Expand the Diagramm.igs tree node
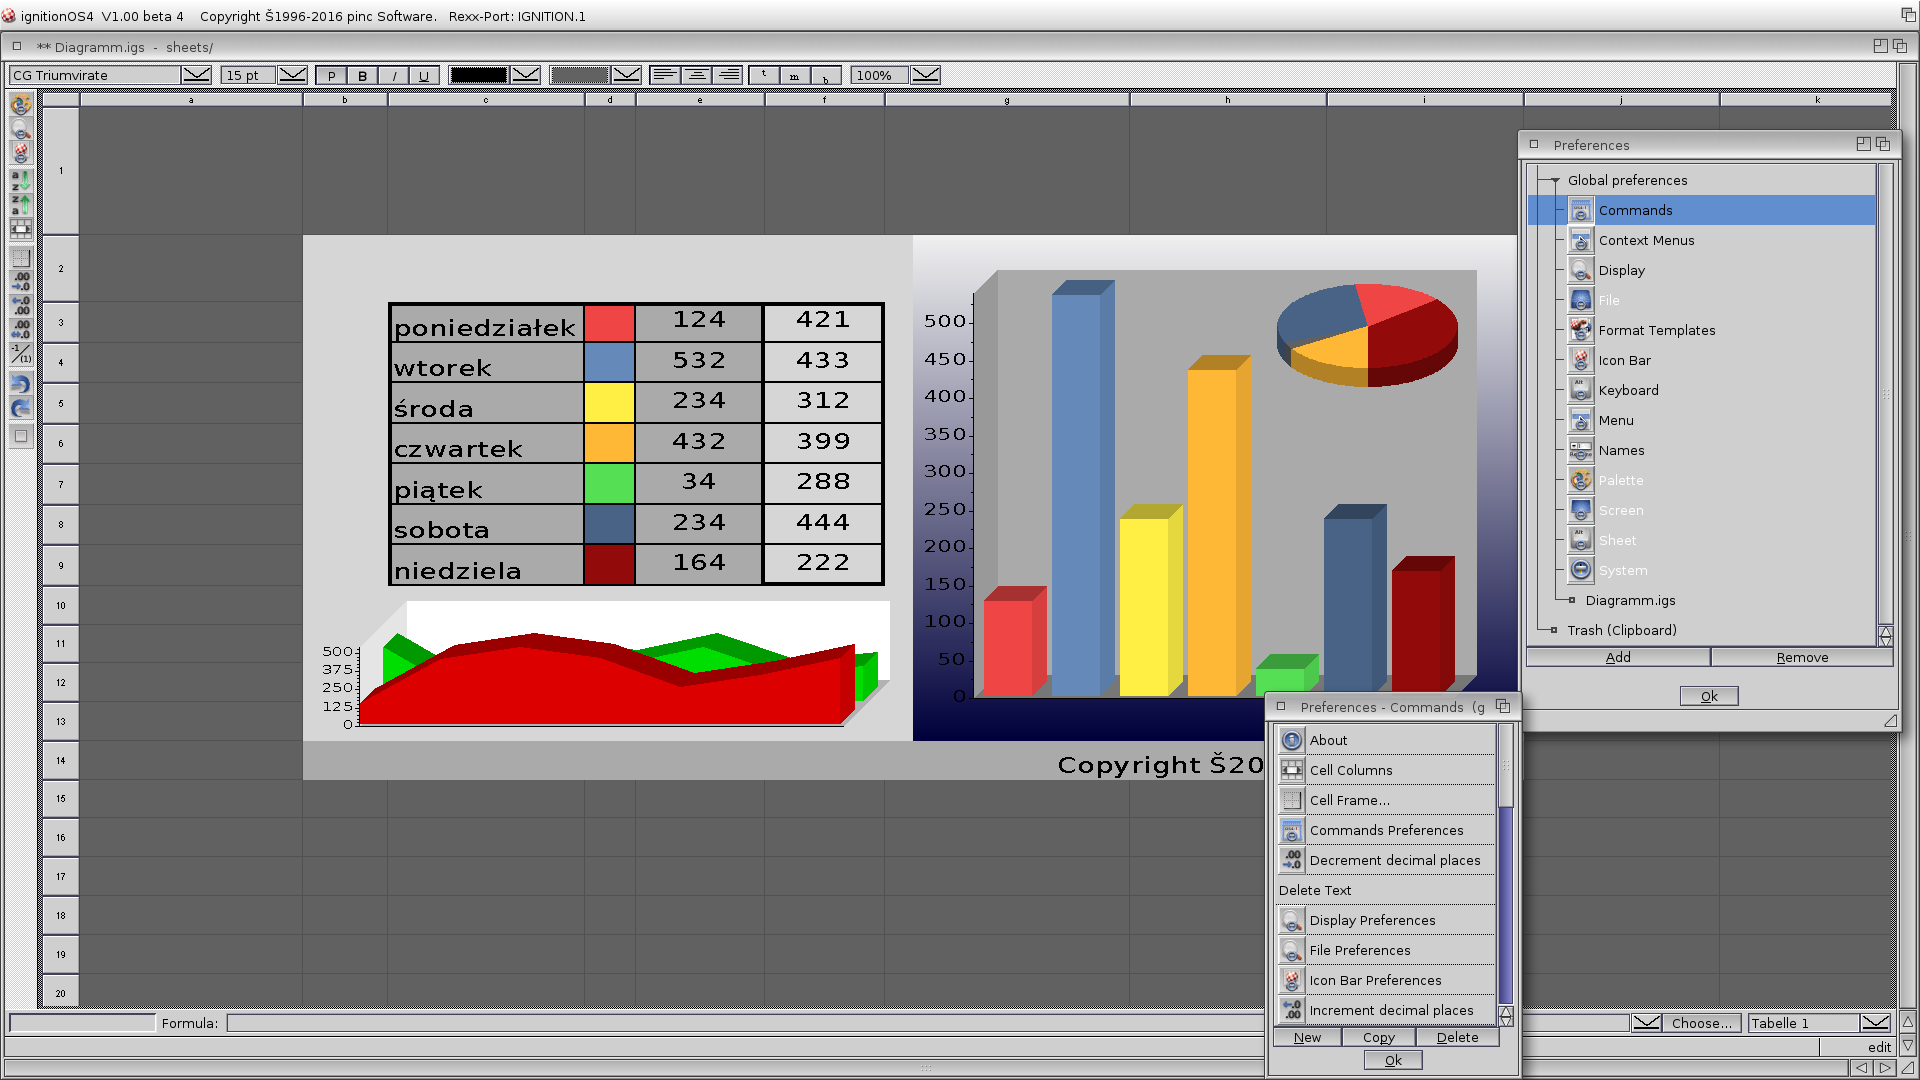The image size is (1920, 1080). pyautogui.click(x=1572, y=600)
